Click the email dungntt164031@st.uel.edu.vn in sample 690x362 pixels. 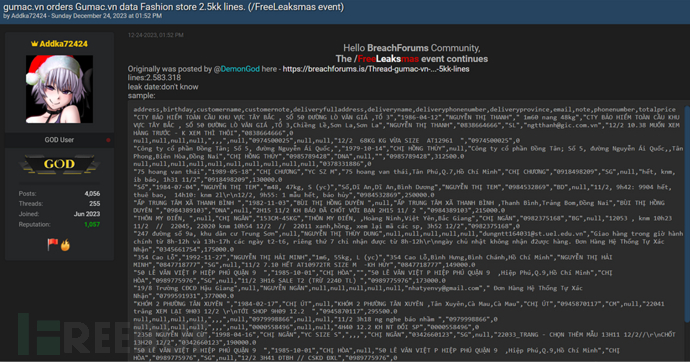[533, 234]
